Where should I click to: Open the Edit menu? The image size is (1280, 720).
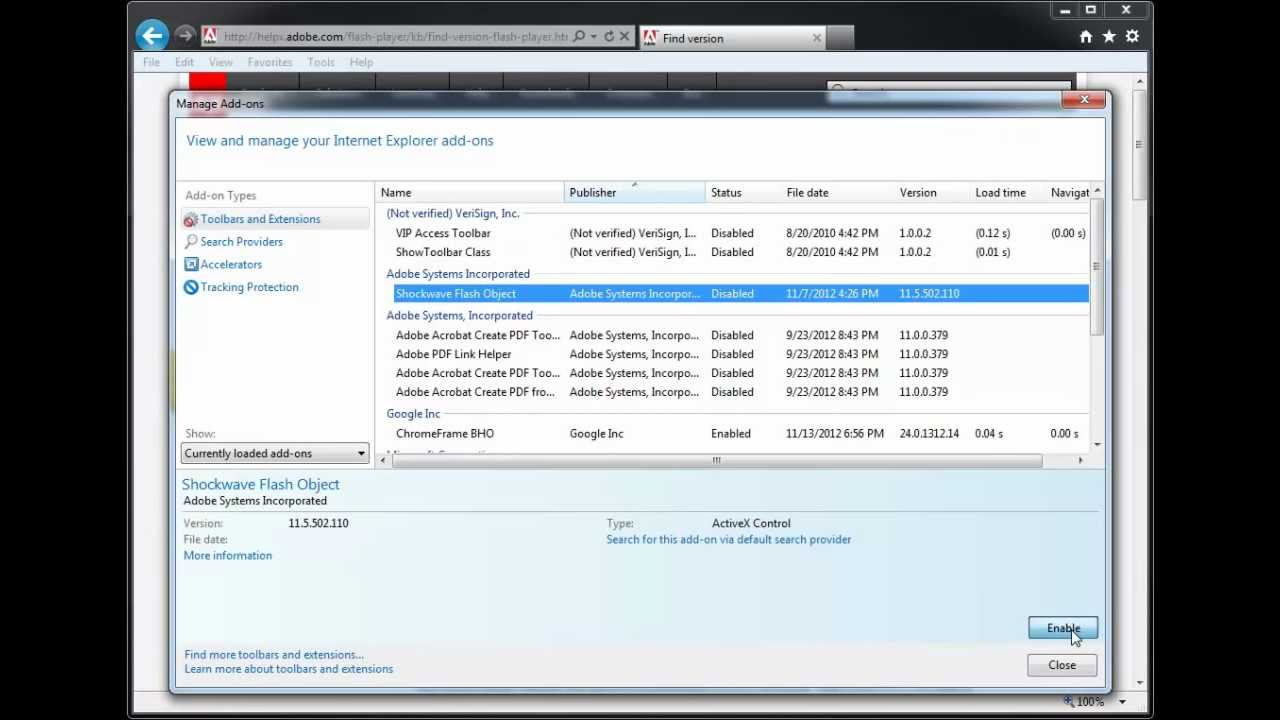tap(184, 62)
